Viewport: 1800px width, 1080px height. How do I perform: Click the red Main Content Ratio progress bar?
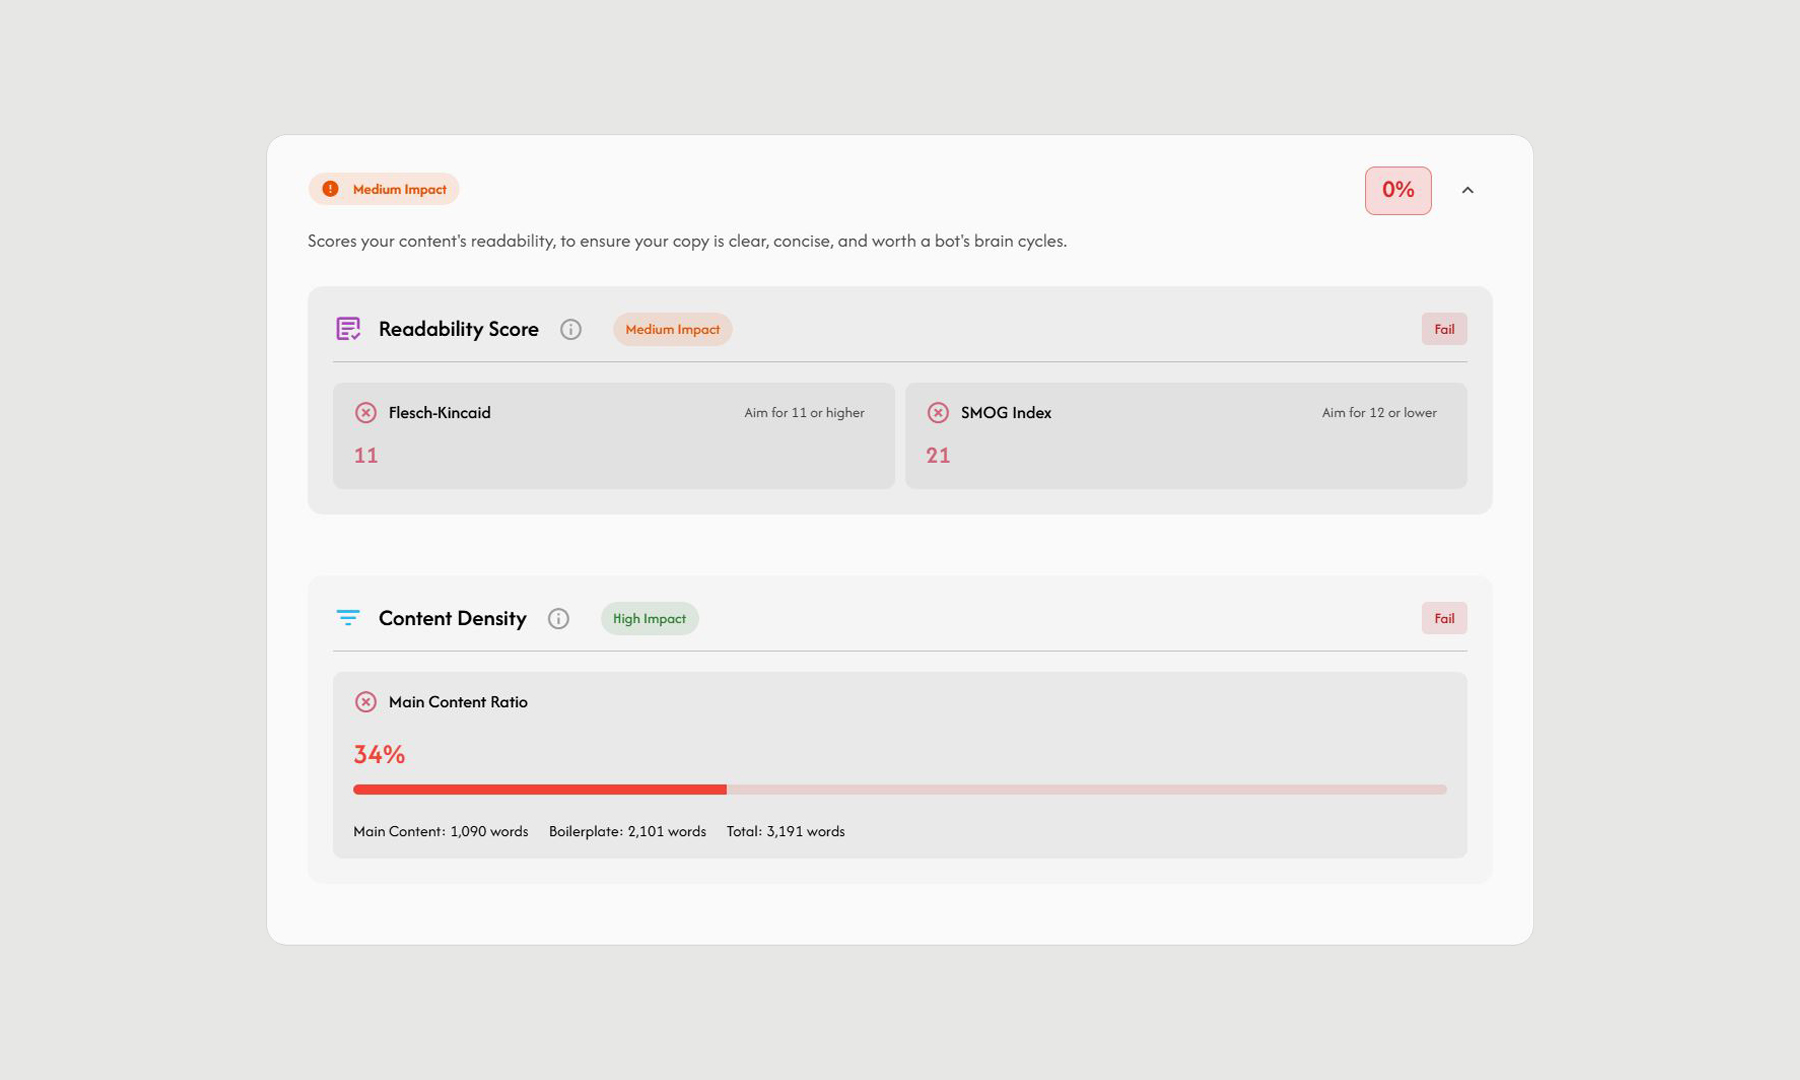pos(540,790)
